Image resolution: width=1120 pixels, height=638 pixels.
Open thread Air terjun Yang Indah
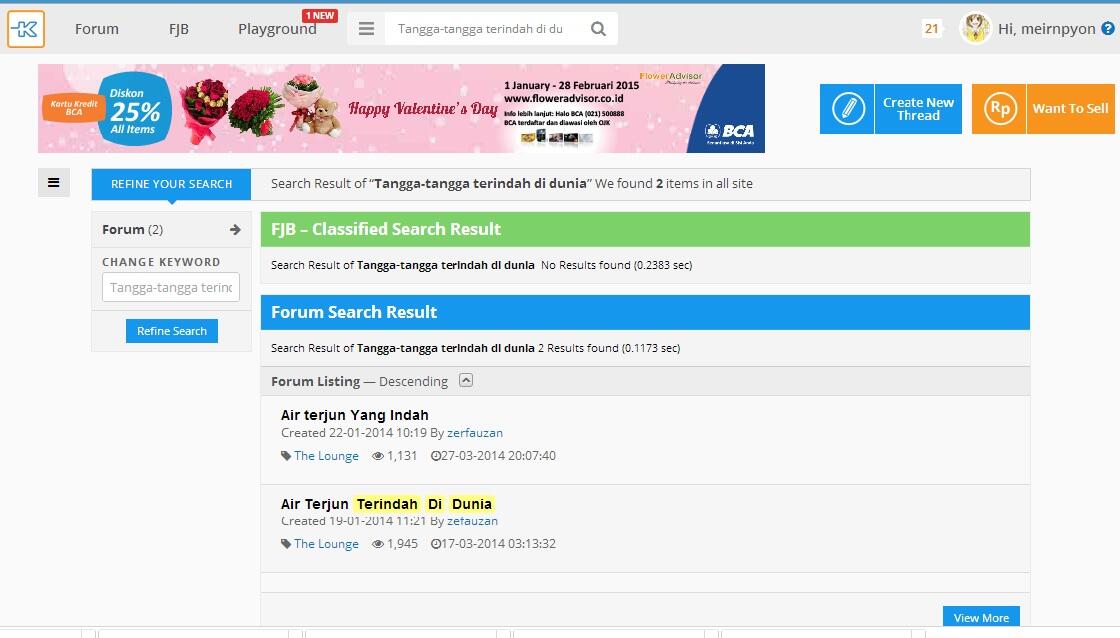tap(354, 415)
